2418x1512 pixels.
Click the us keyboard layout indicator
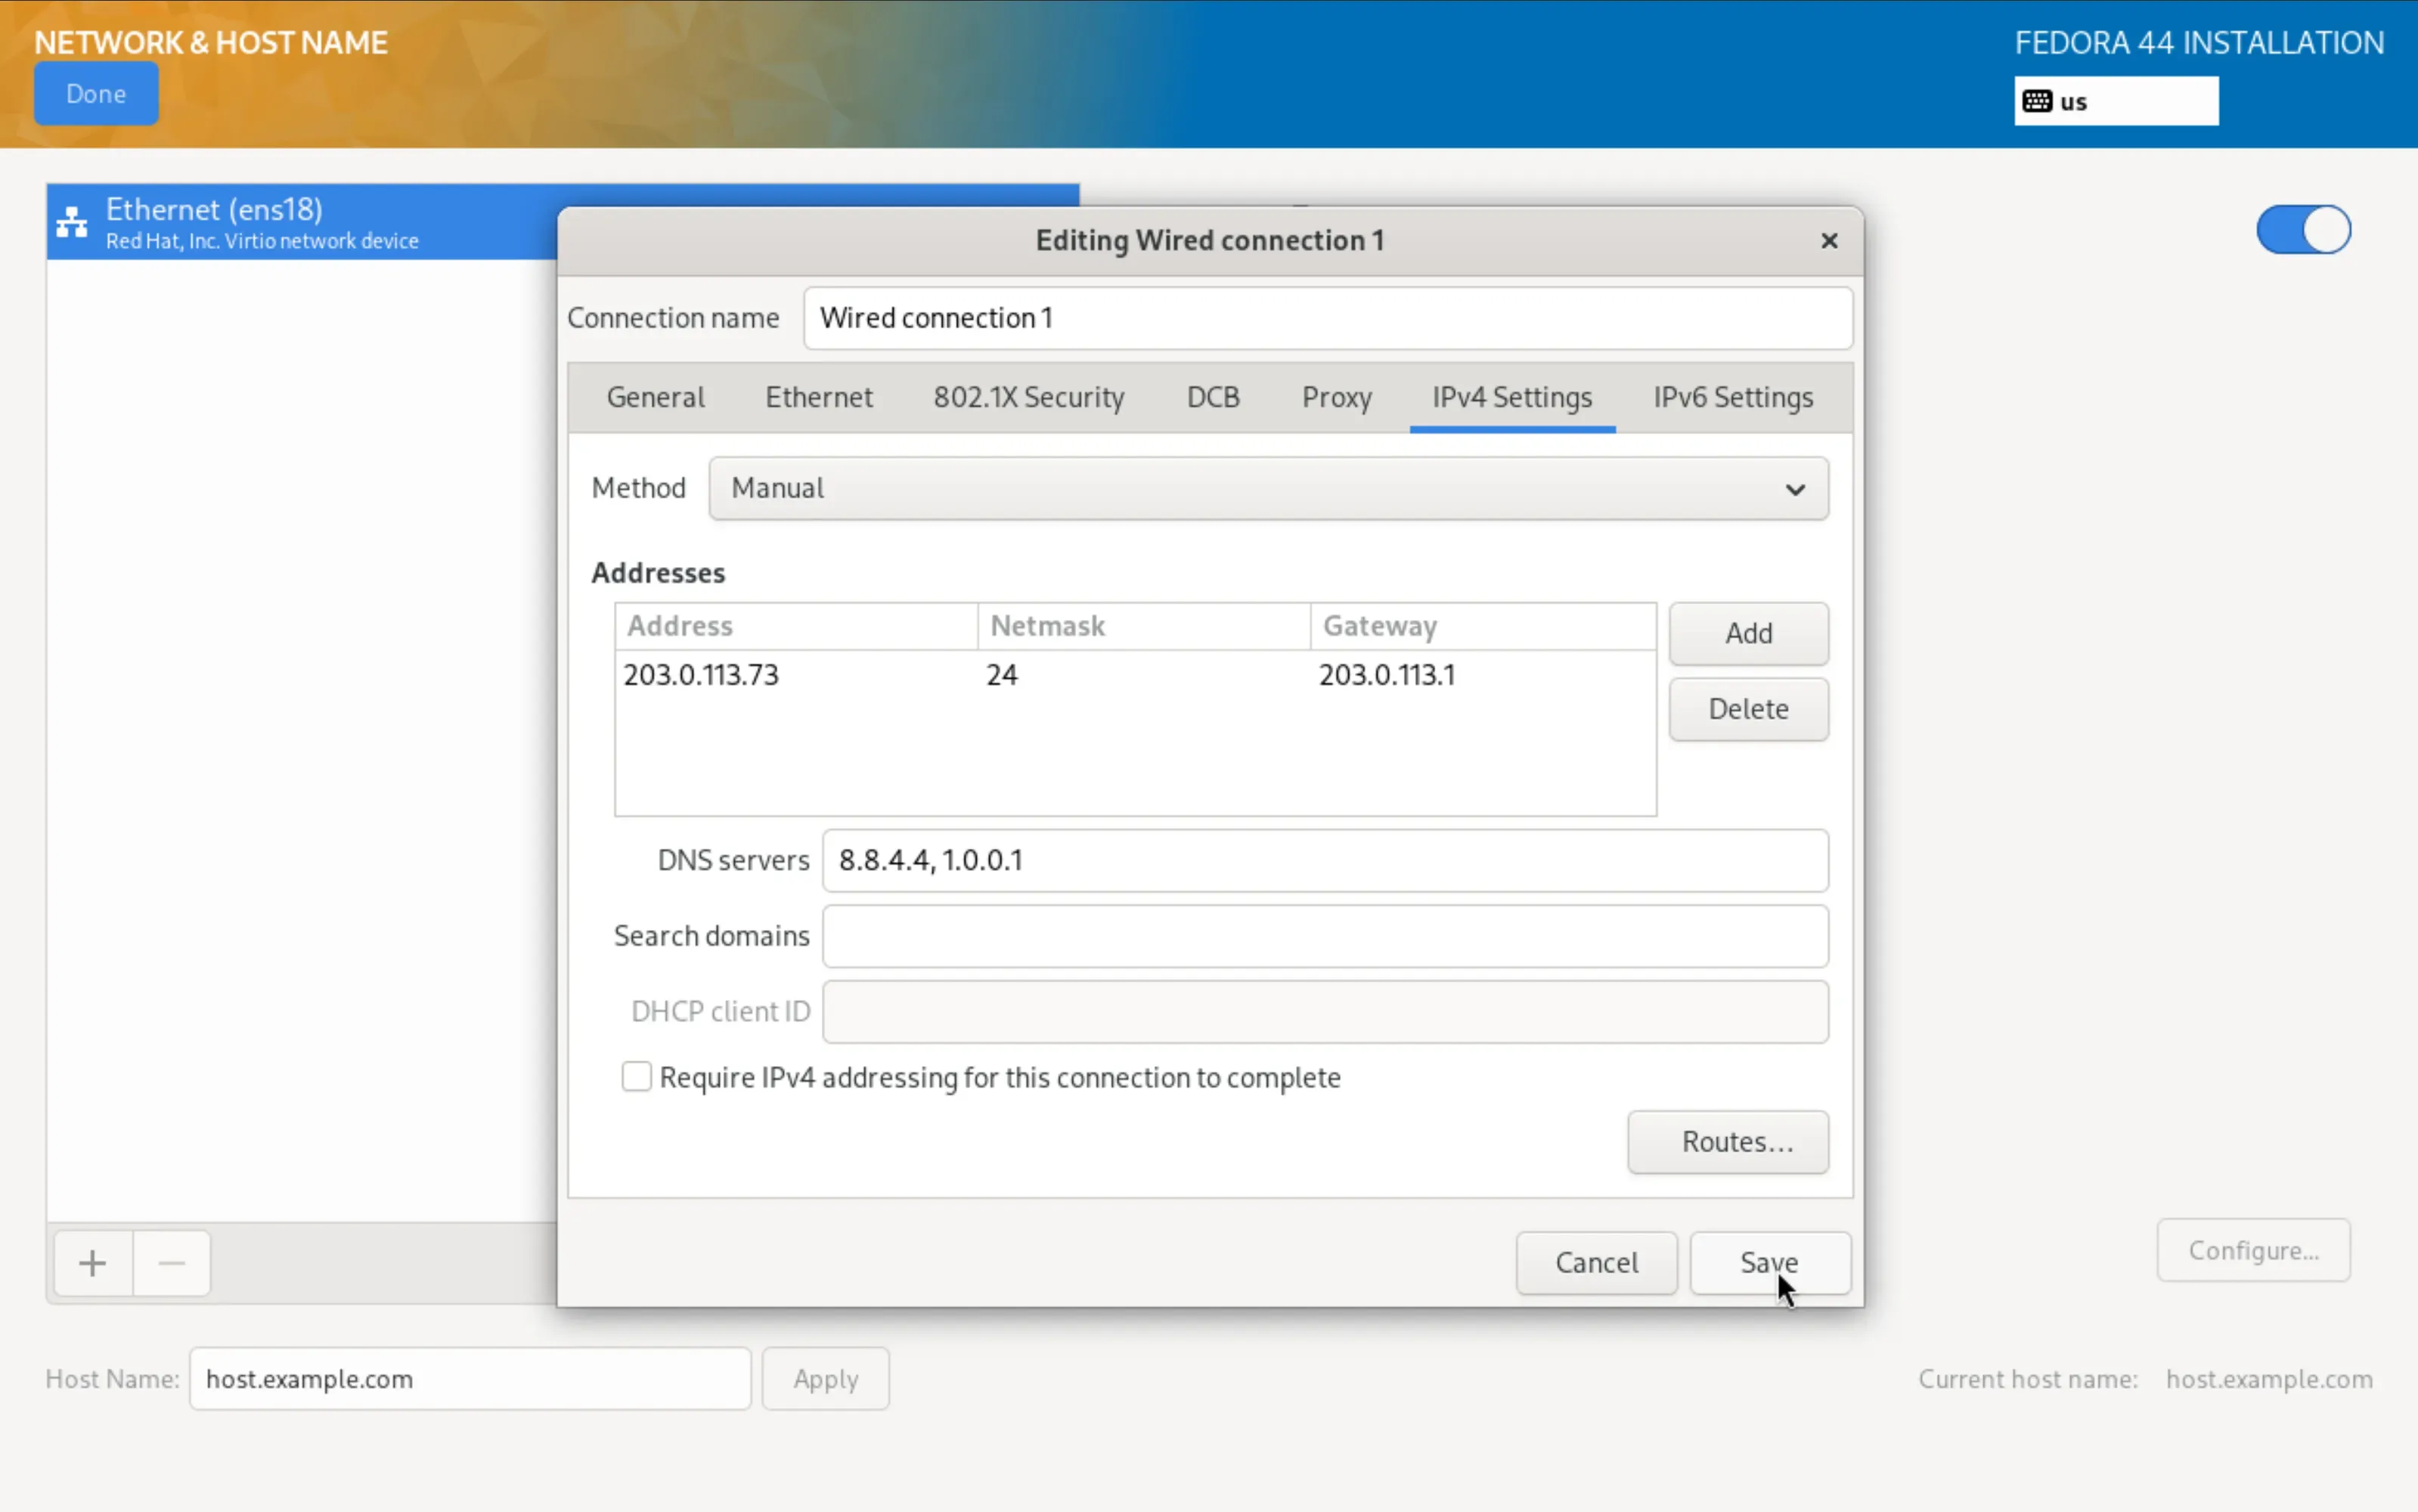pyautogui.click(x=2116, y=101)
